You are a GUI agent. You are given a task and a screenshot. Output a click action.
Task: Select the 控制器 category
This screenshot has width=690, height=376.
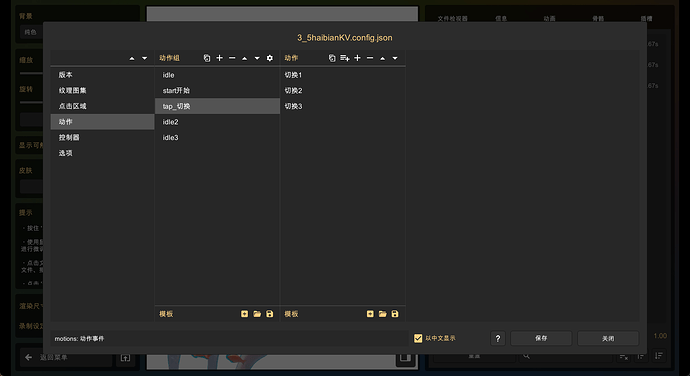[x=102, y=137]
